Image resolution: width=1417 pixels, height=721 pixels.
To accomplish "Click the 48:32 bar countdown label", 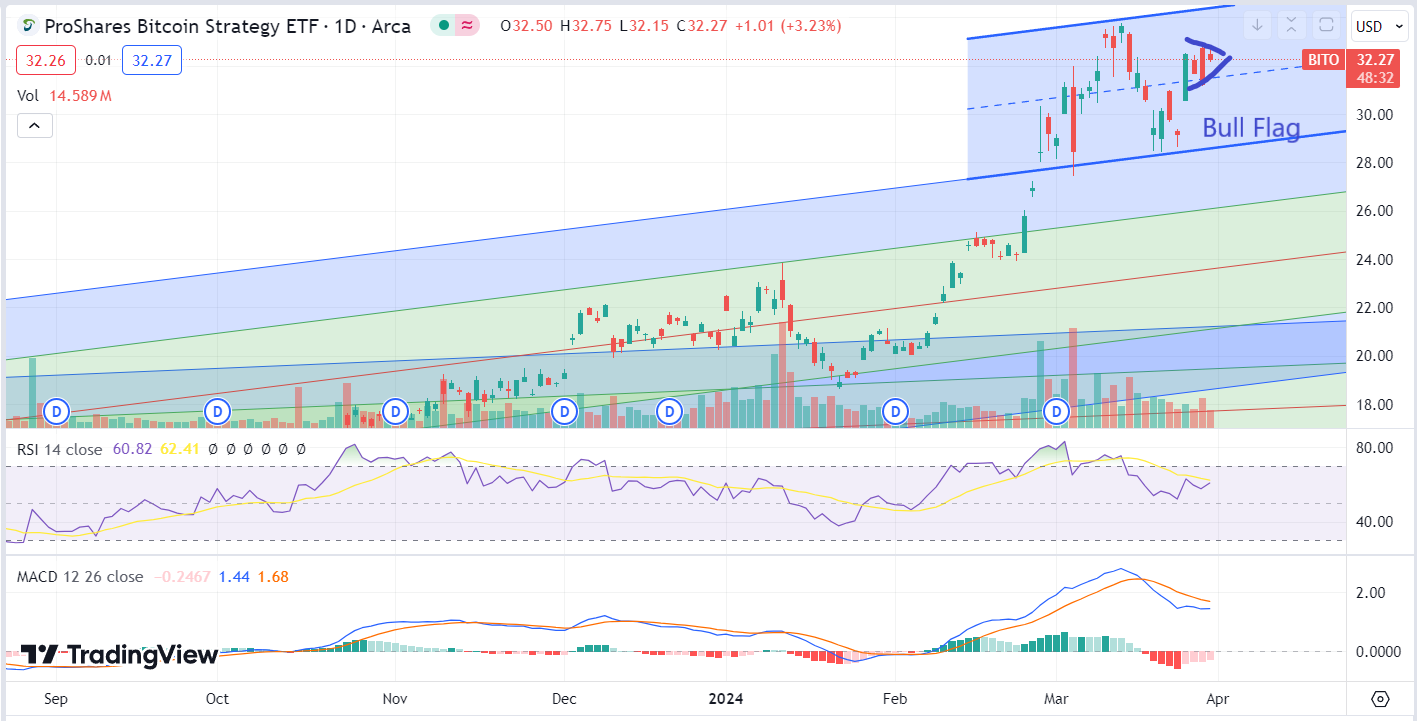I will pyautogui.click(x=1377, y=76).
